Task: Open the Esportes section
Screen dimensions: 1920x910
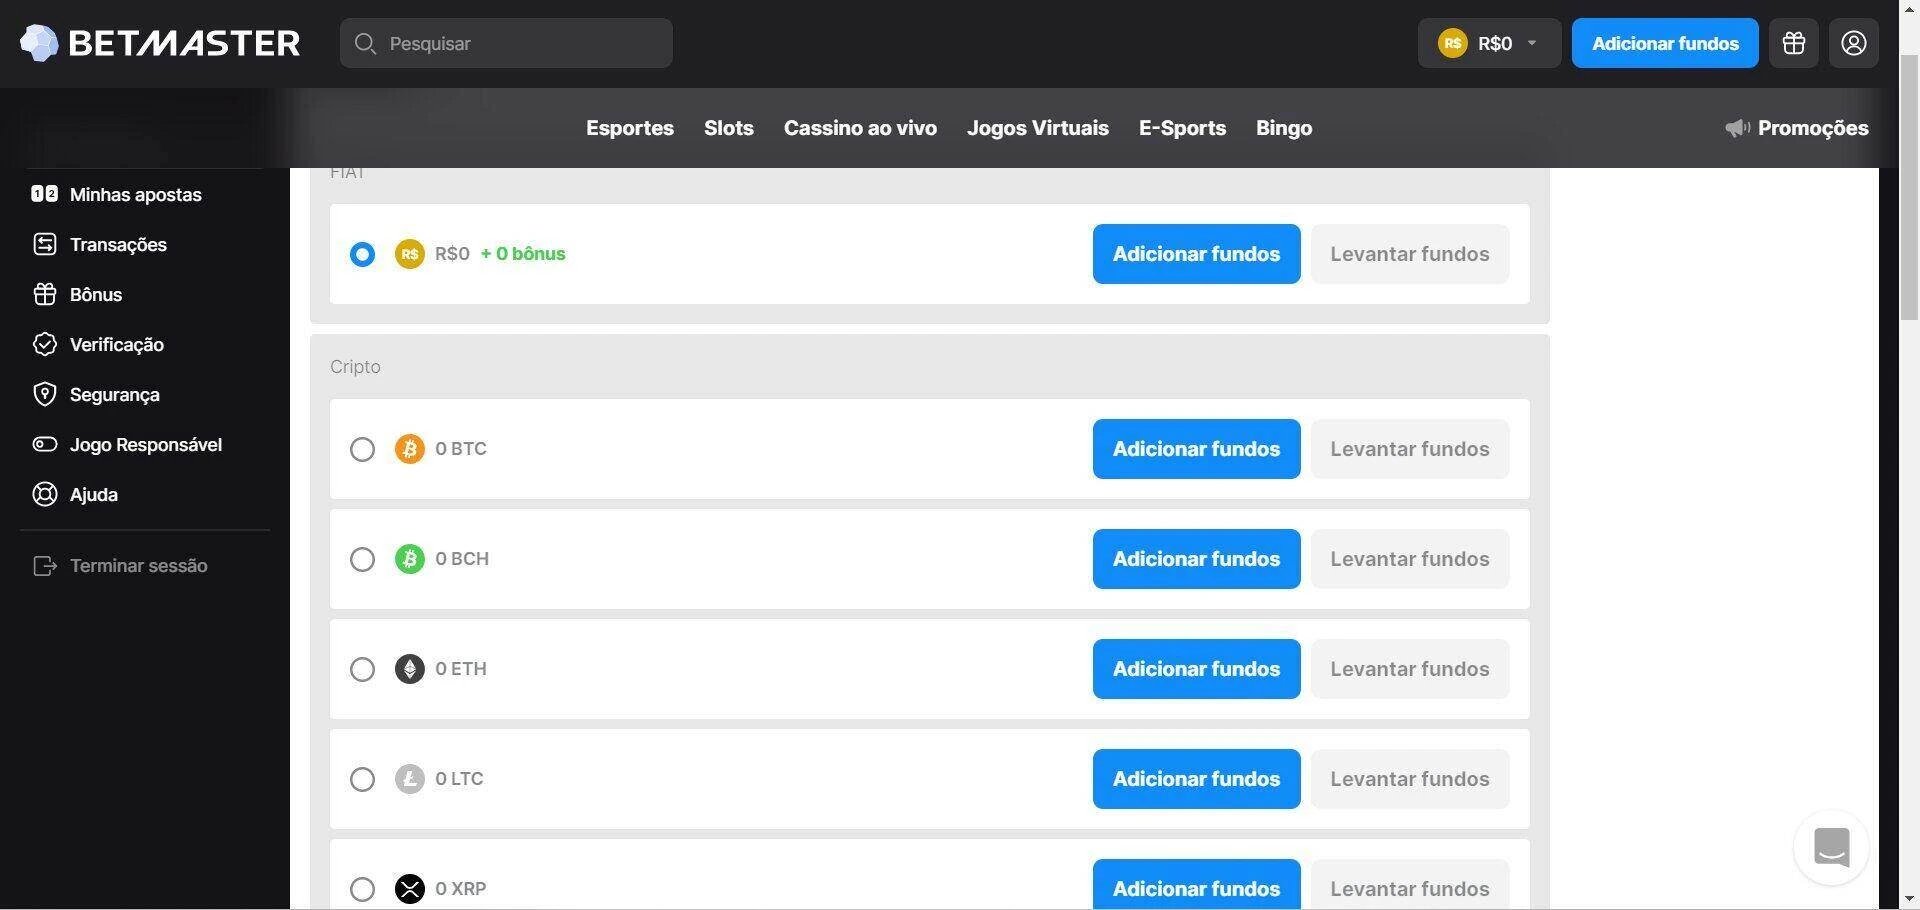Action: click(x=630, y=128)
